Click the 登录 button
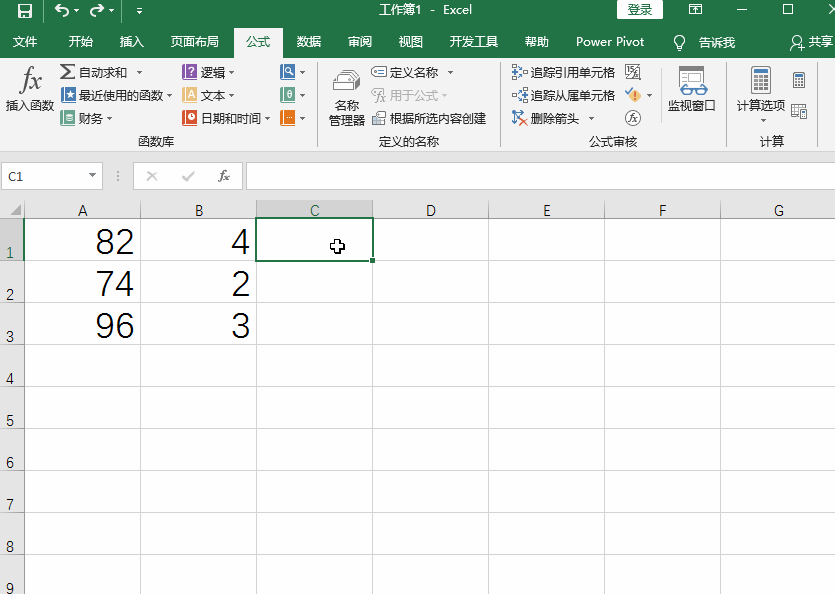The image size is (835, 594). pos(639,9)
